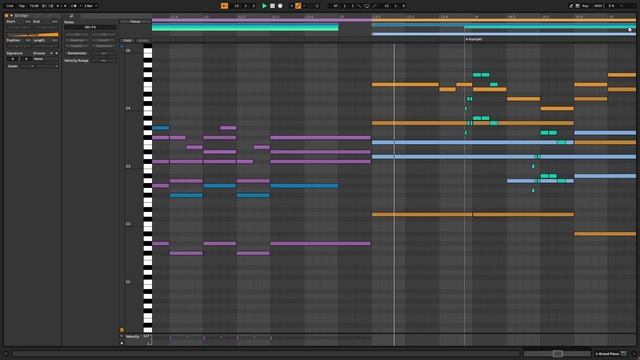
Task: Toggle the headphone note preview icon
Action: coord(122,47)
